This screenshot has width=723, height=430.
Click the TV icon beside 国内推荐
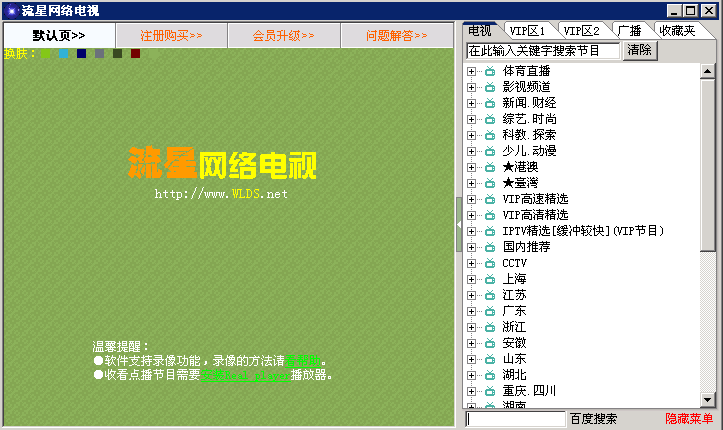pos(490,247)
